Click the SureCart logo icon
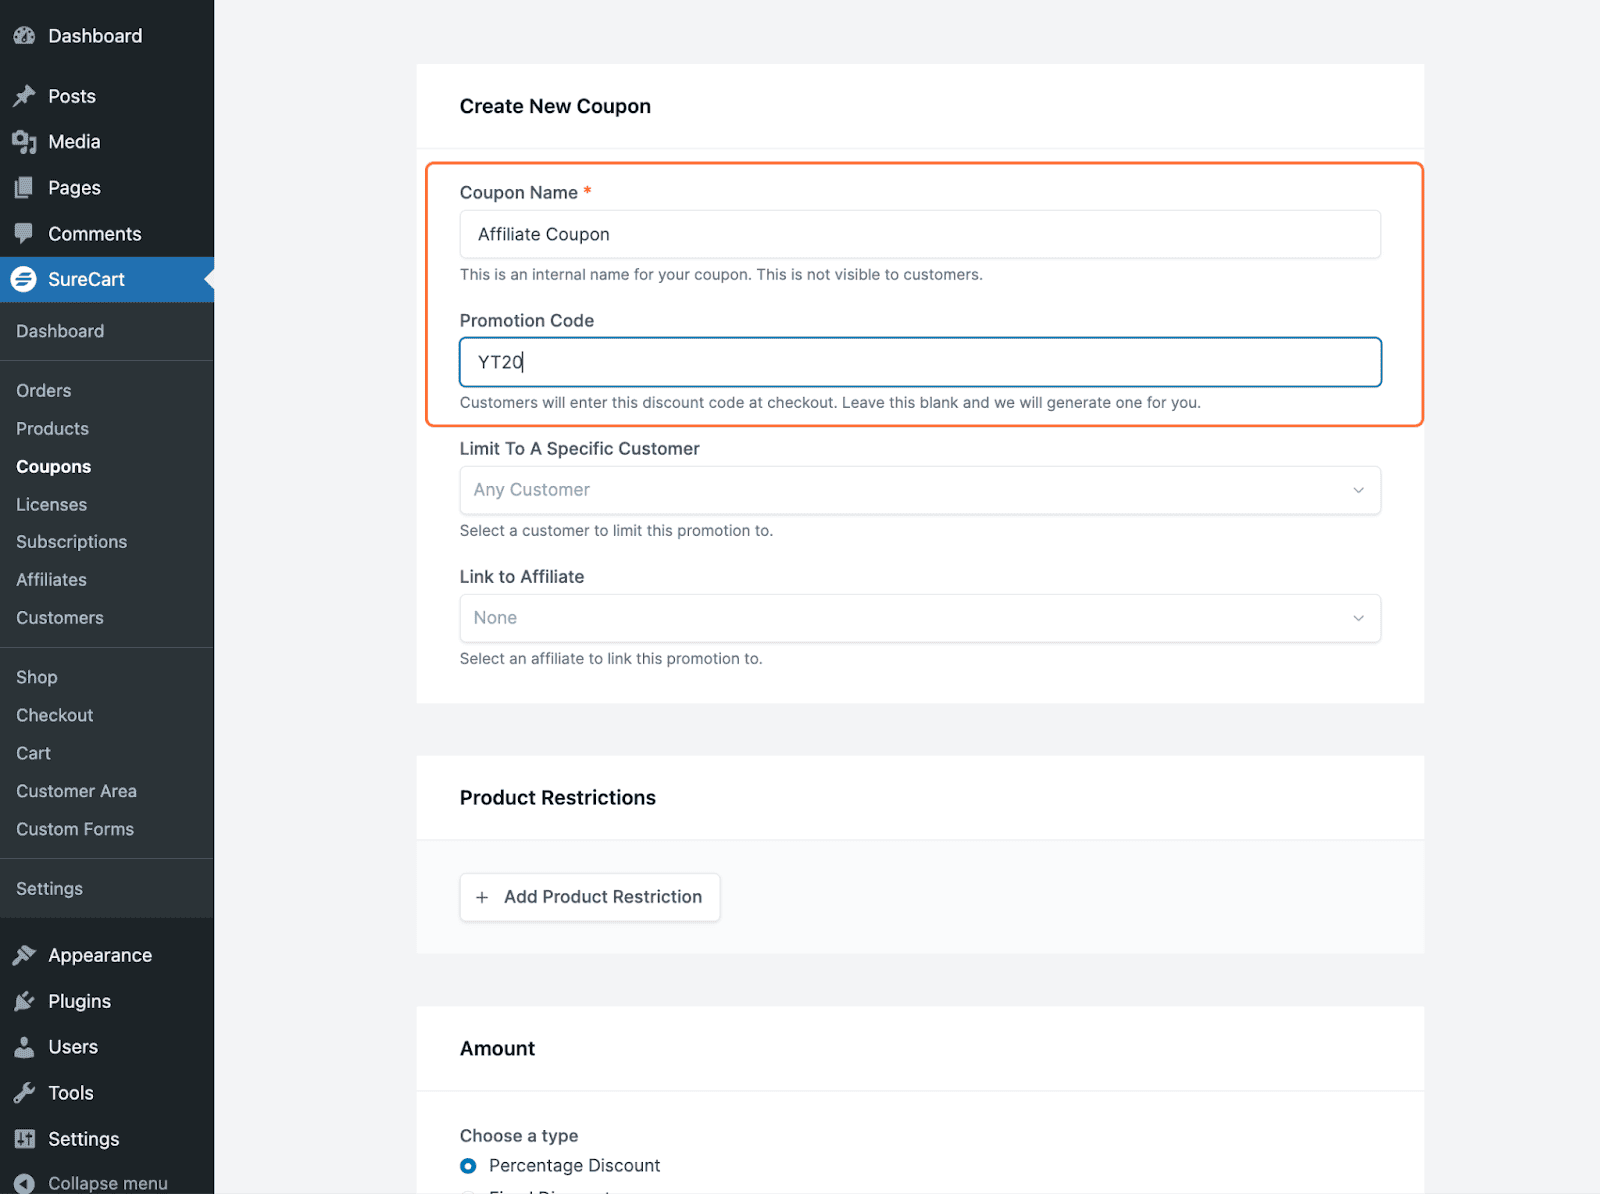Viewport: 1600px width, 1194px height. coord(24,279)
